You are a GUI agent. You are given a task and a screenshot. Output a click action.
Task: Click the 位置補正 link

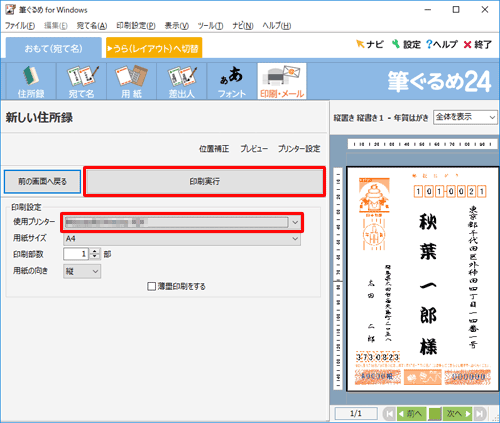point(214,149)
